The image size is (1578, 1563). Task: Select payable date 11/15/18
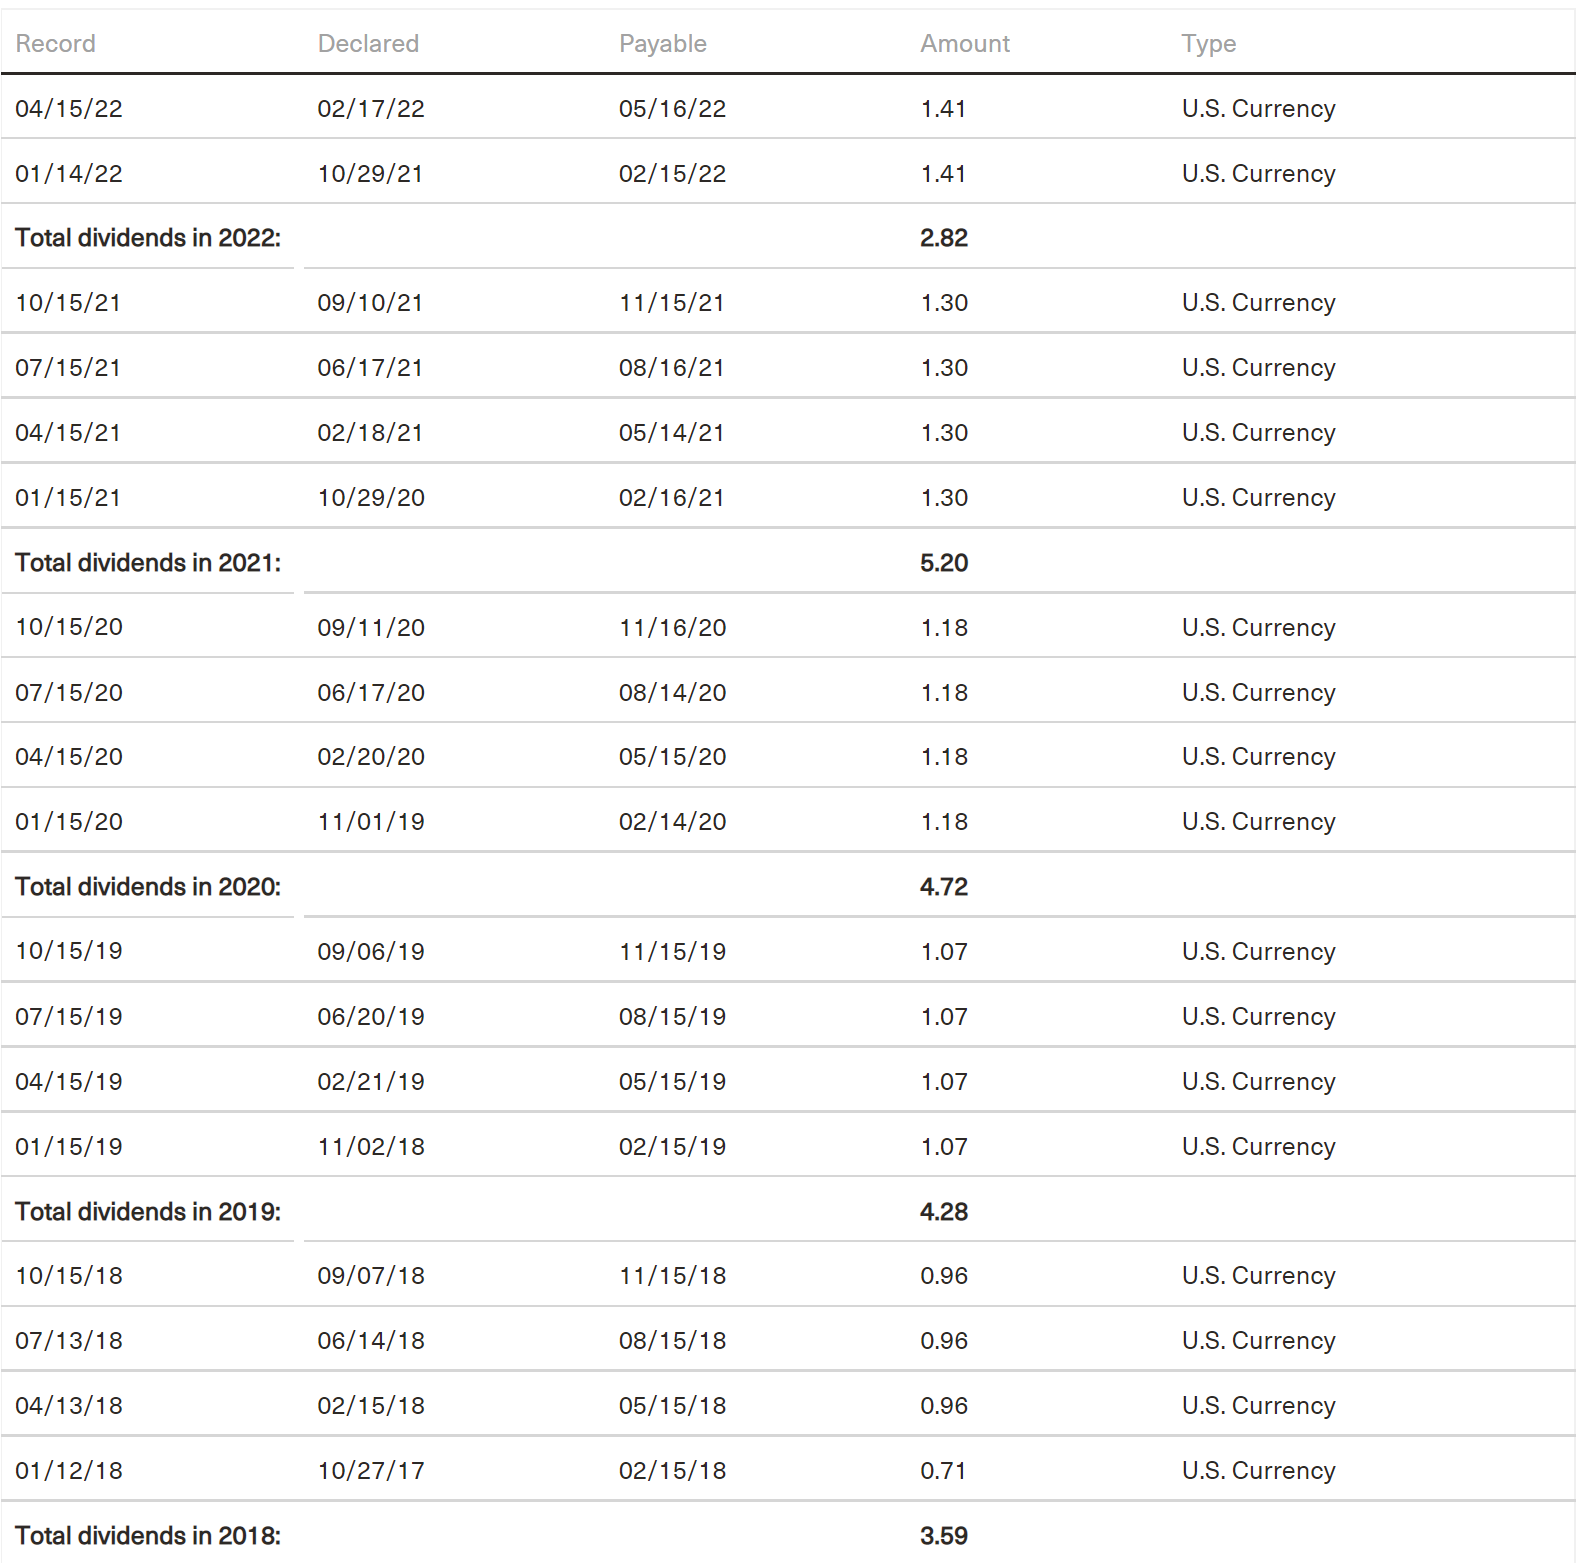point(673,1276)
